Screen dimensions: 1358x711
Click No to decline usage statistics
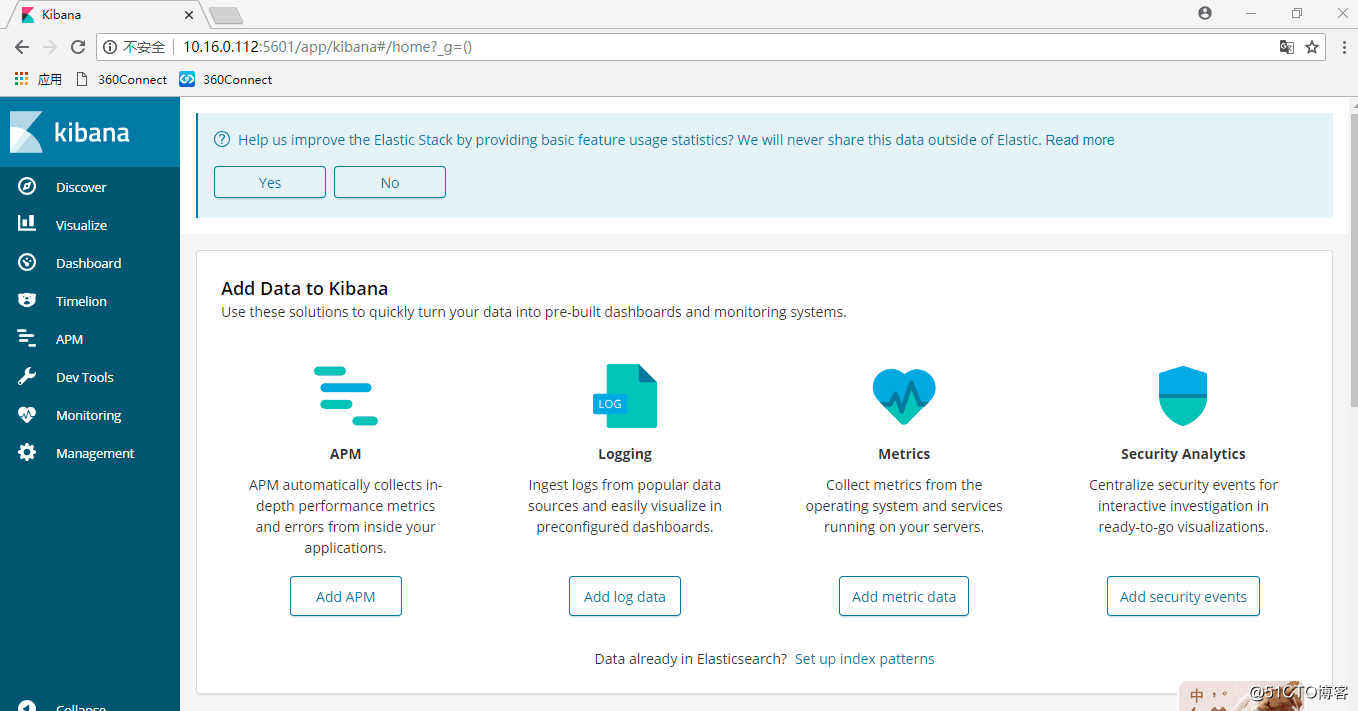point(390,182)
